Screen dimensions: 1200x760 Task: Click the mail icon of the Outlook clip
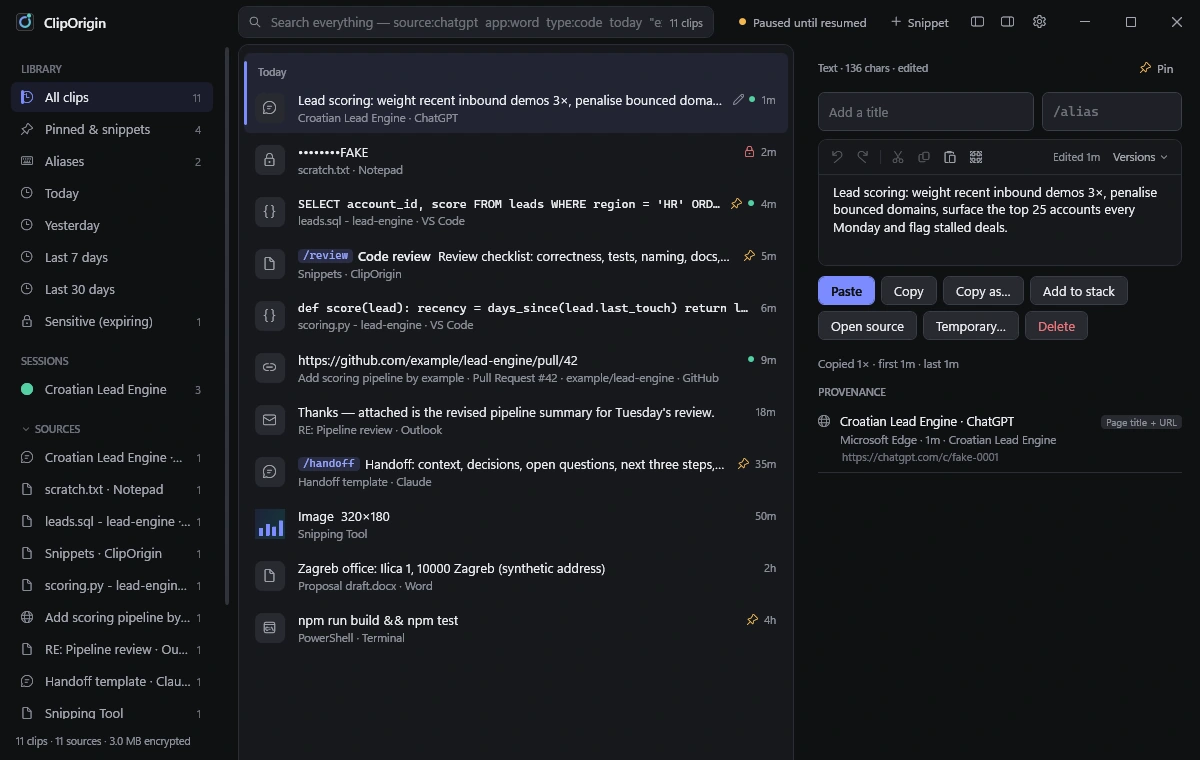click(269, 420)
